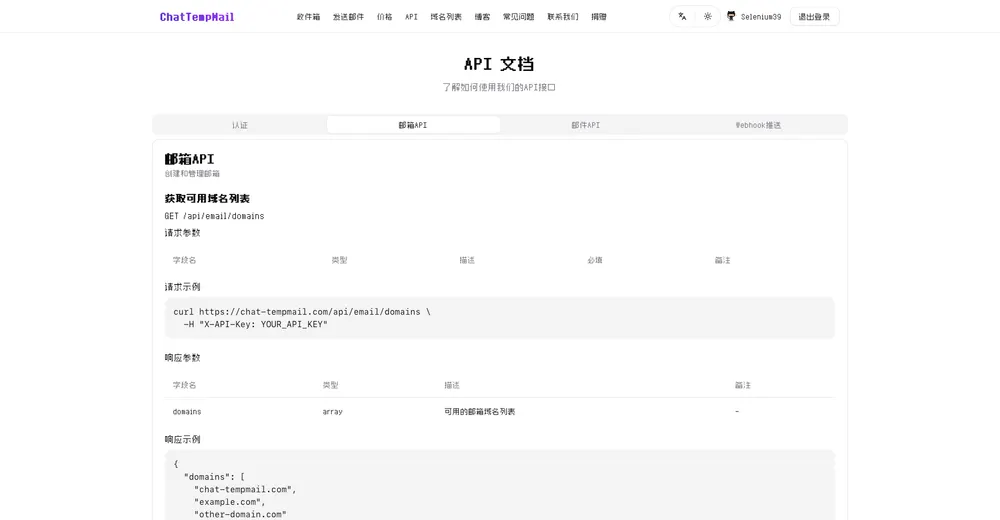
Task: Switch to the Webhook推送 tab
Action: [758, 125]
